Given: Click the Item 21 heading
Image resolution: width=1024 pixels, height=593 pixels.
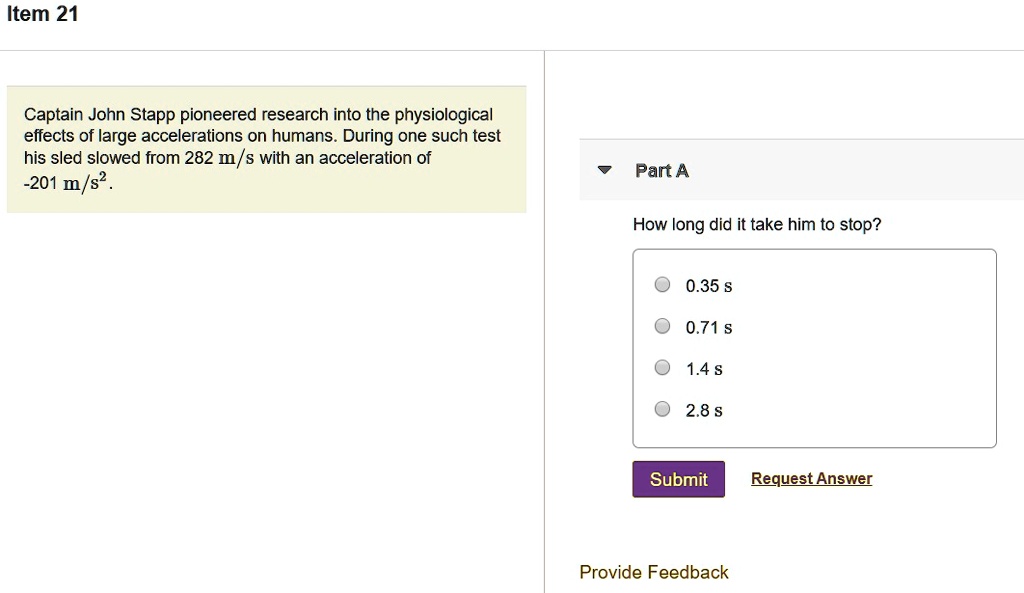Looking at the screenshot, I should coord(42,13).
